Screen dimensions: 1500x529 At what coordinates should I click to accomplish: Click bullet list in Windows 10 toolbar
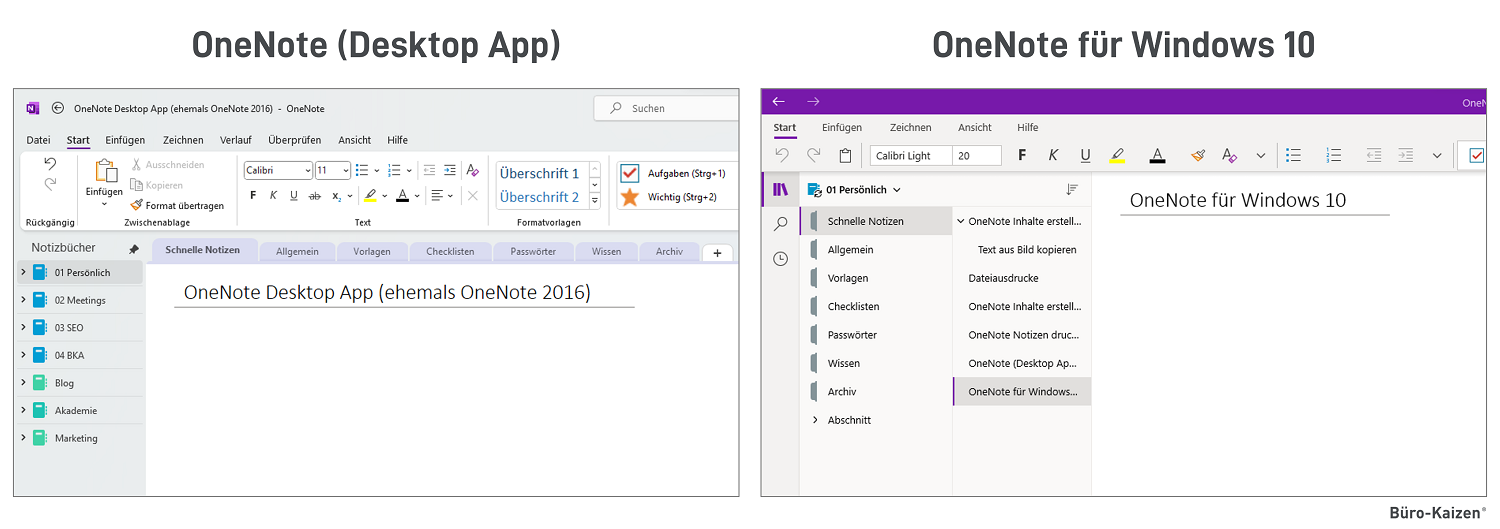[1294, 155]
